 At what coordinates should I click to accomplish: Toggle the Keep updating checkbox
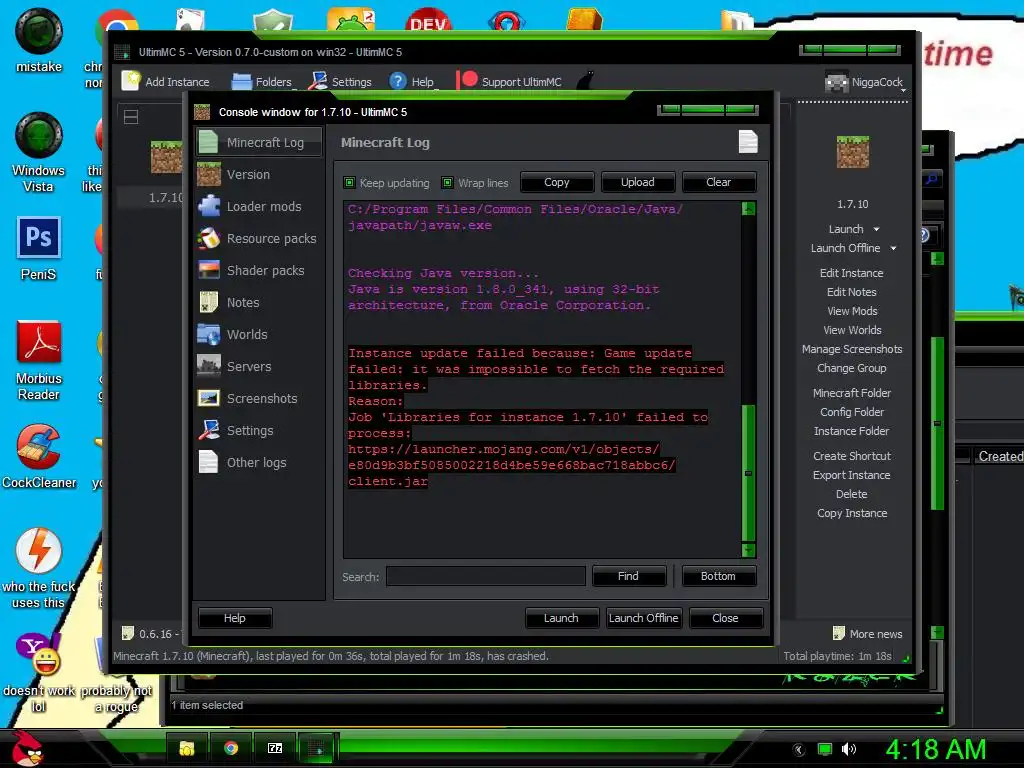pos(349,183)
